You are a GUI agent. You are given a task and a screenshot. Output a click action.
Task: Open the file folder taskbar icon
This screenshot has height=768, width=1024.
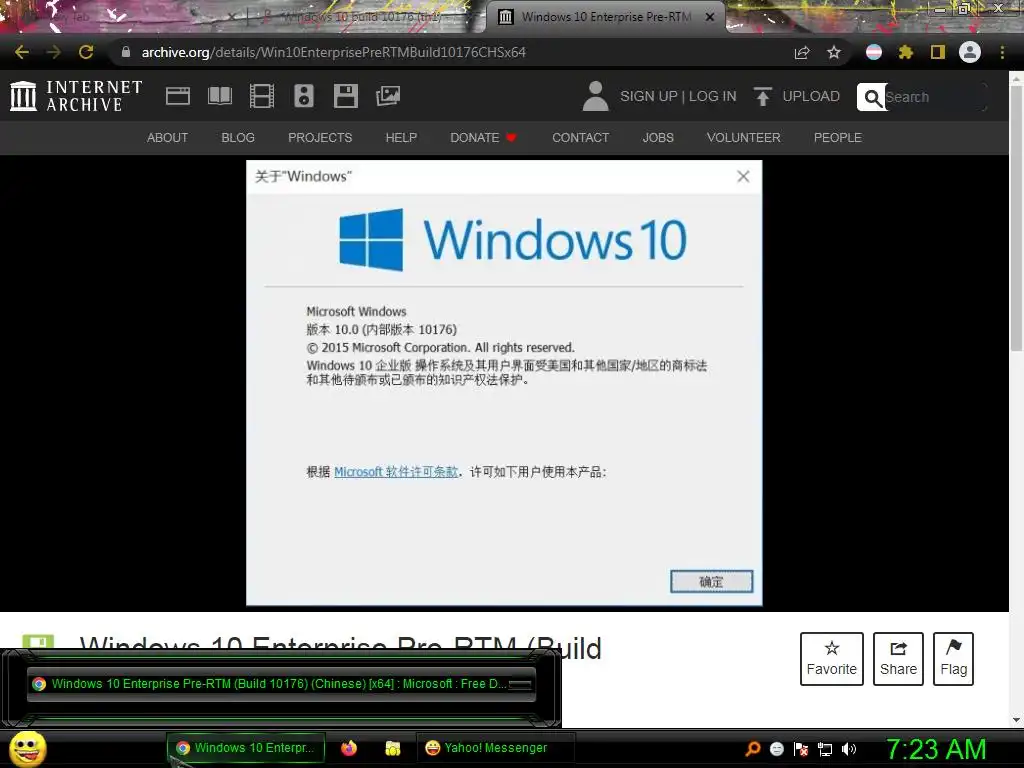(392, 748)
